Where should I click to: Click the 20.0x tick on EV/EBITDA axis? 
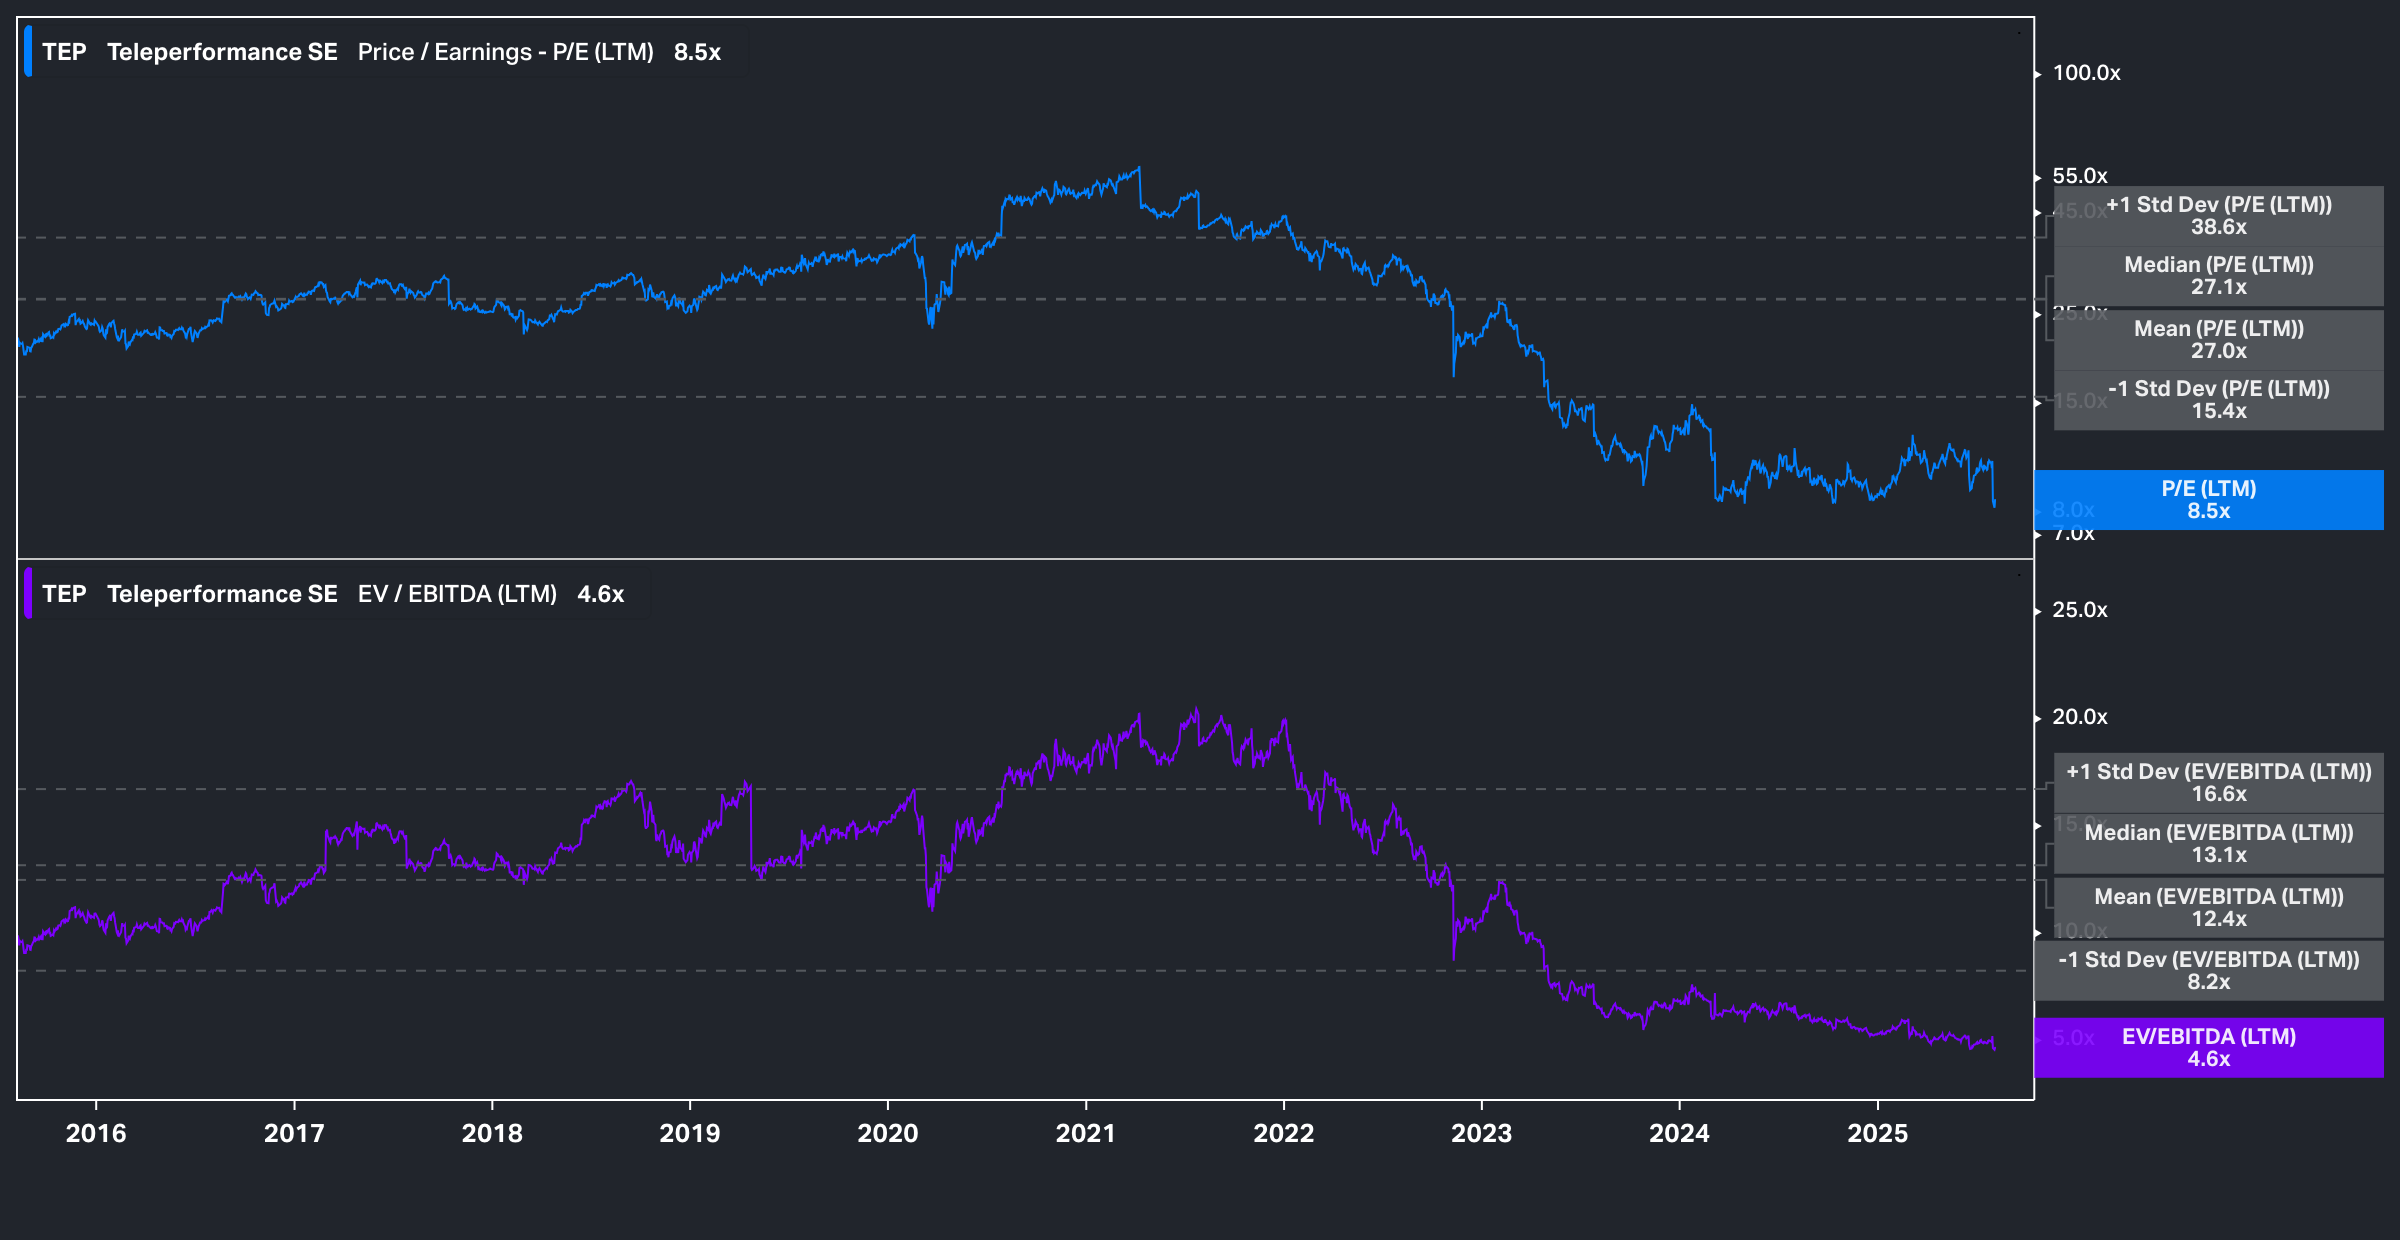[2079, 717]
